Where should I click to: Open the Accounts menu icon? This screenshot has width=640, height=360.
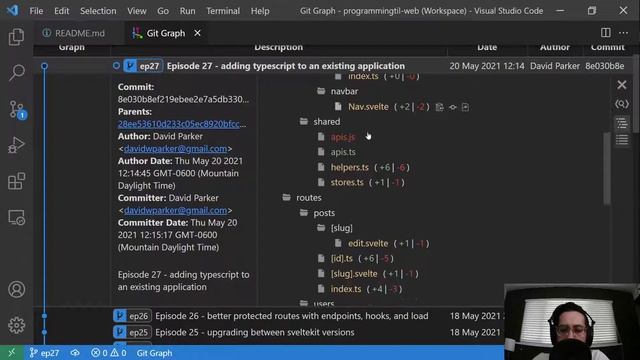(x=16, y=289)
